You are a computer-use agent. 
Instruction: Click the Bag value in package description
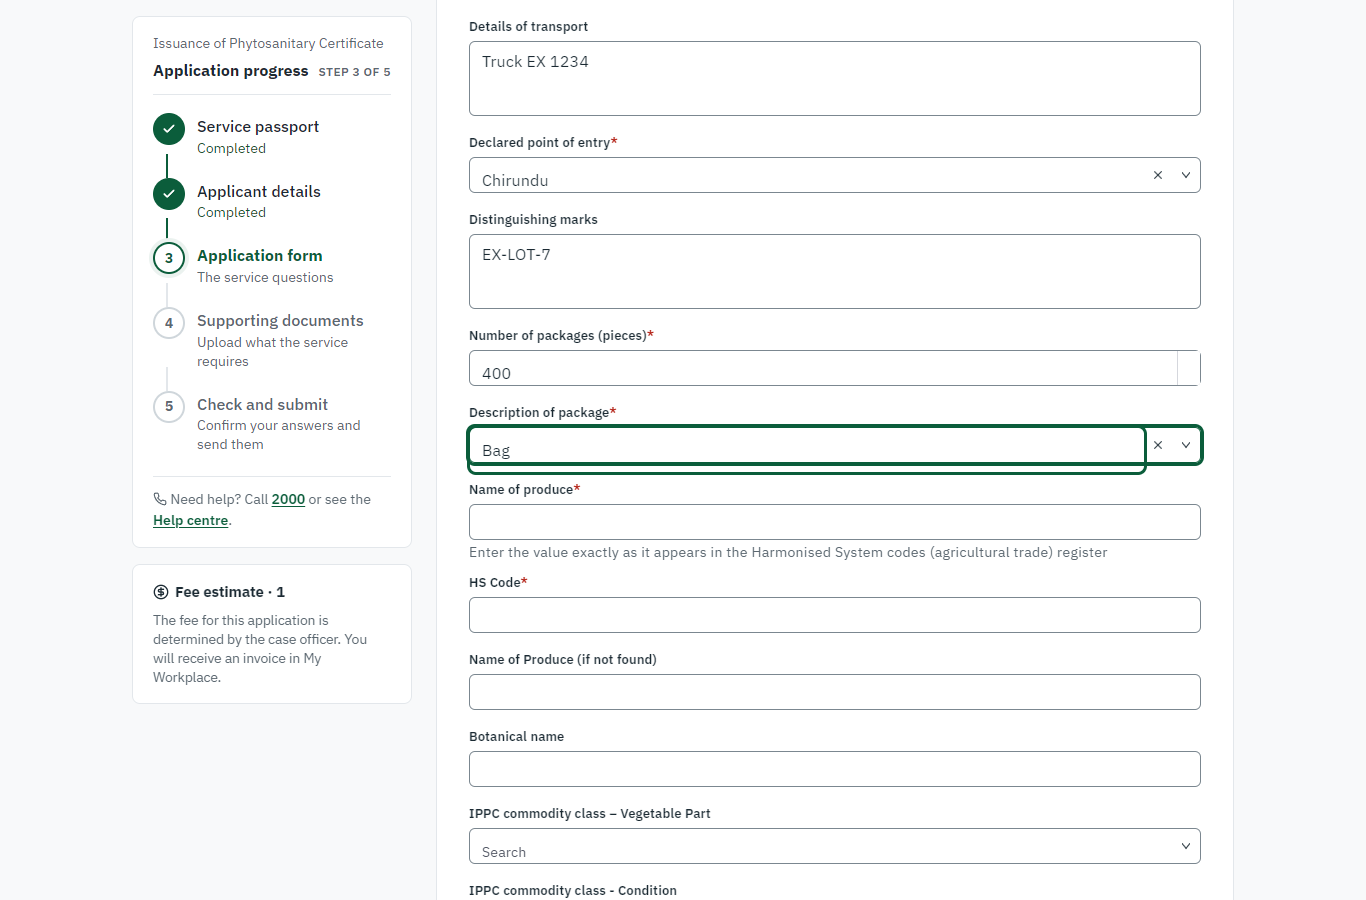pyautogui.click(x=496, y=451)
